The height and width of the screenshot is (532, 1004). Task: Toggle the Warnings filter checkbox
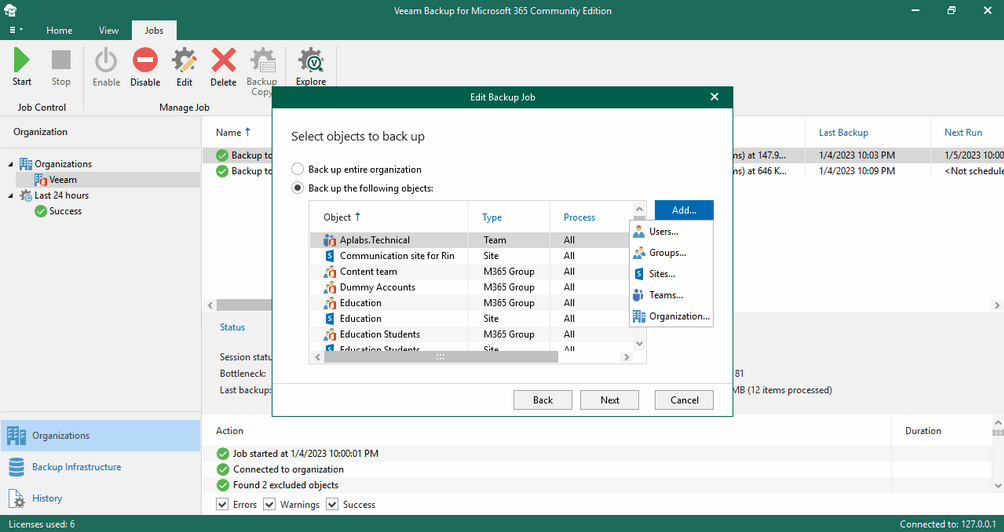pos(270,505)
